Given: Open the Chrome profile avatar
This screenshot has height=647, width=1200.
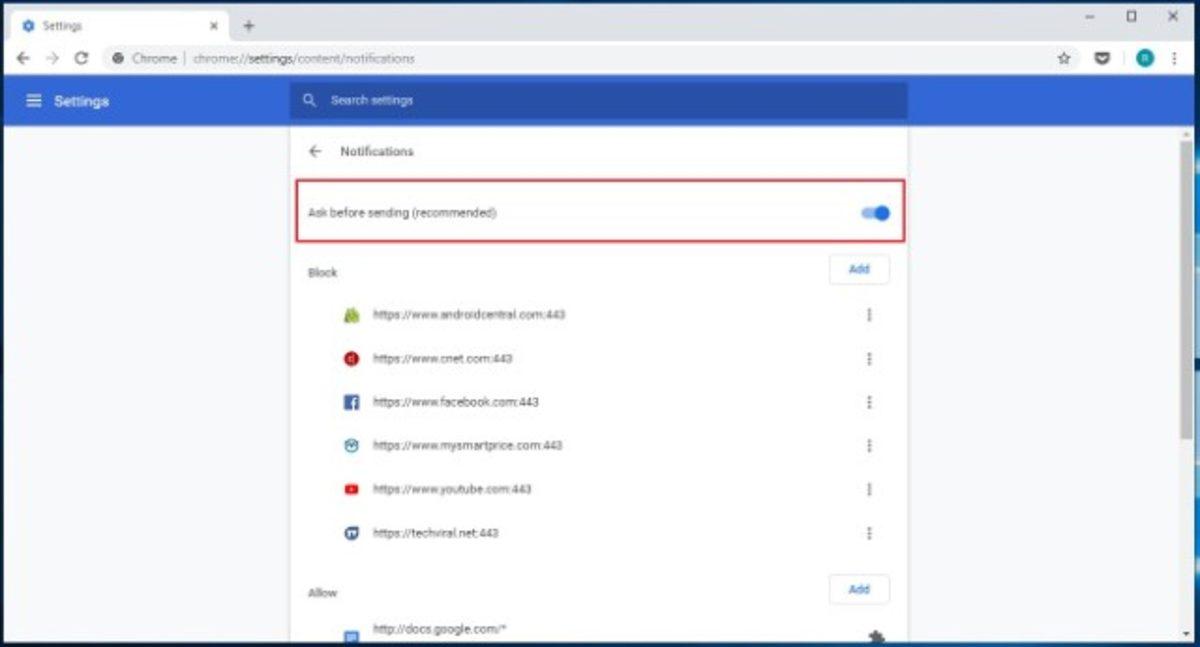Looking at the screenshot, I should pyautogui.click(x=1143, y=59).
